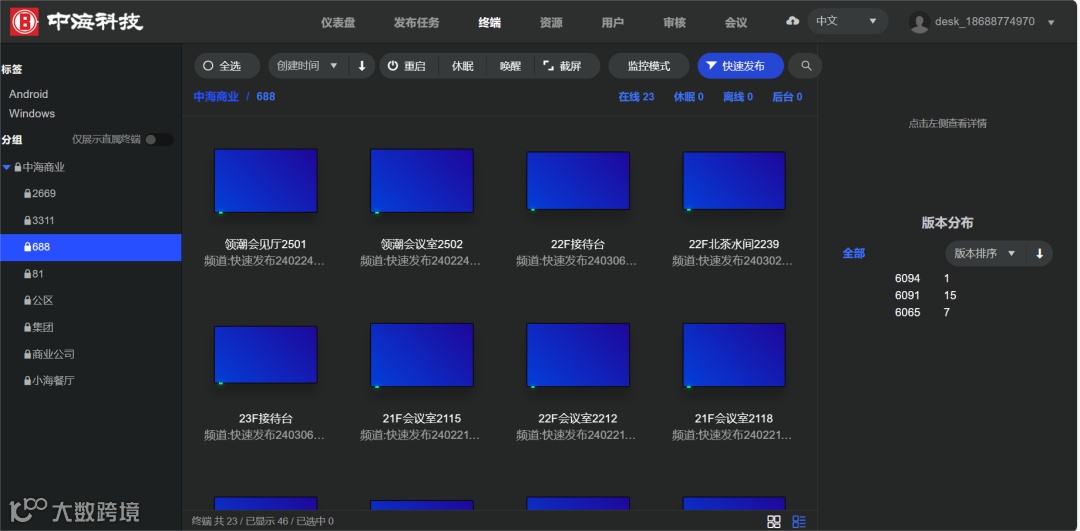Toggle 仅展示直属终端 switch
The image size is (1080, 531).
click(159, 140)
